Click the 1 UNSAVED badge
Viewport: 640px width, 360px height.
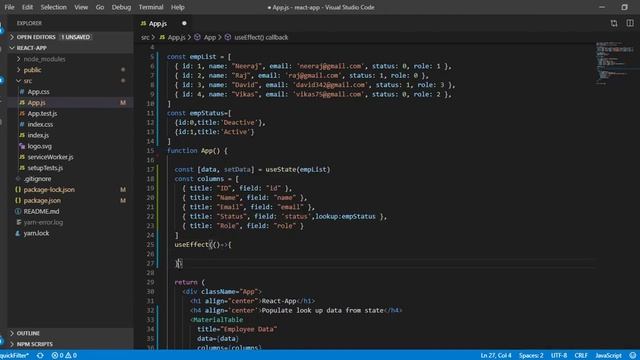point(76,37)
